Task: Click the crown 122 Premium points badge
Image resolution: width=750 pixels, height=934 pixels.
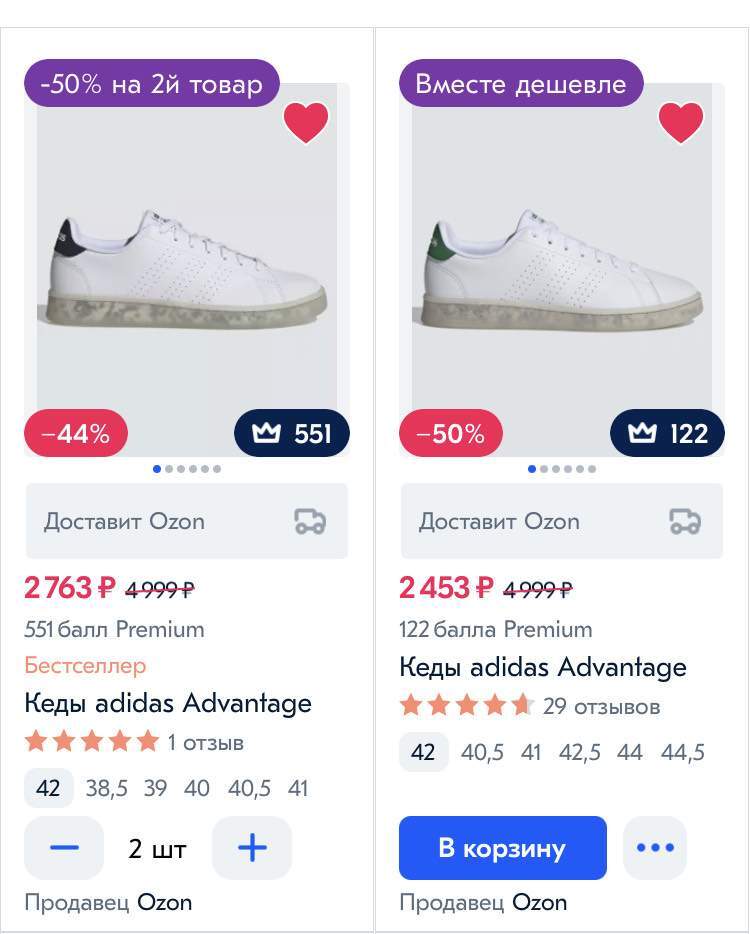Action: (x=667, y=433)
